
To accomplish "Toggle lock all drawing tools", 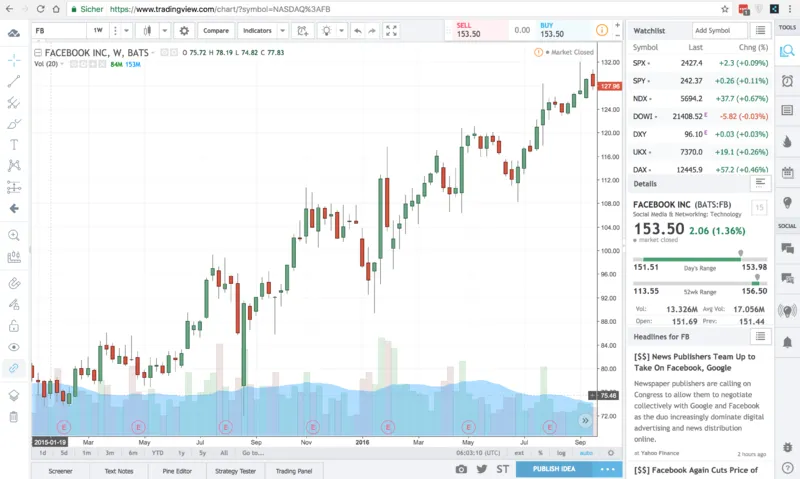I will pos(14,325).
